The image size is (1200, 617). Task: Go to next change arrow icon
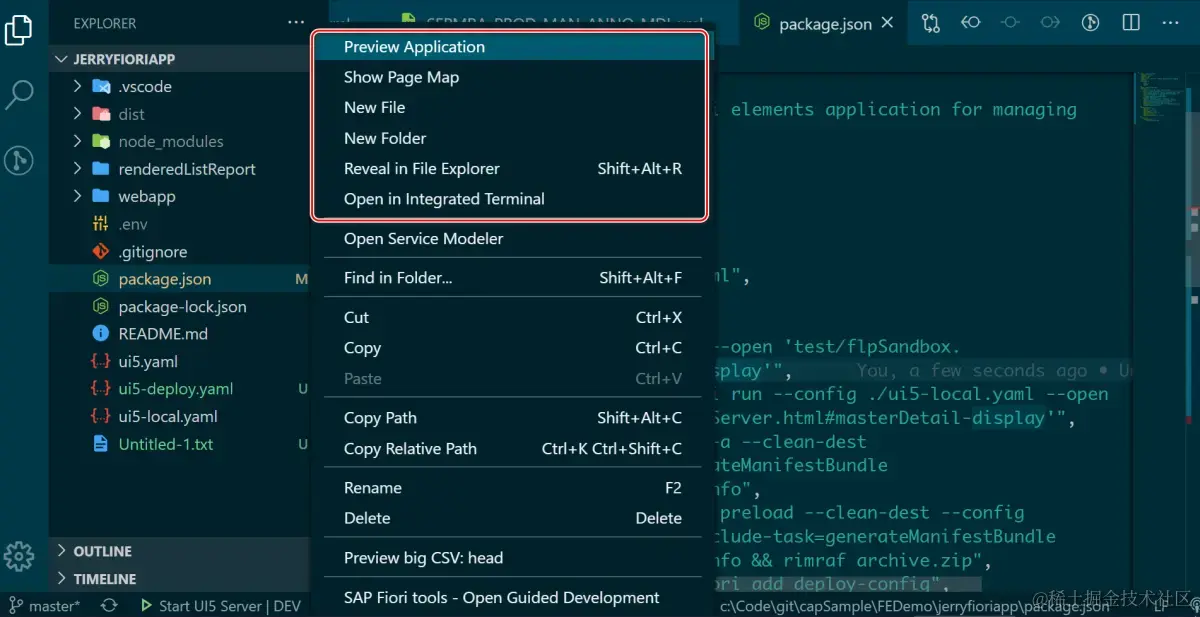pos(1050,22)
